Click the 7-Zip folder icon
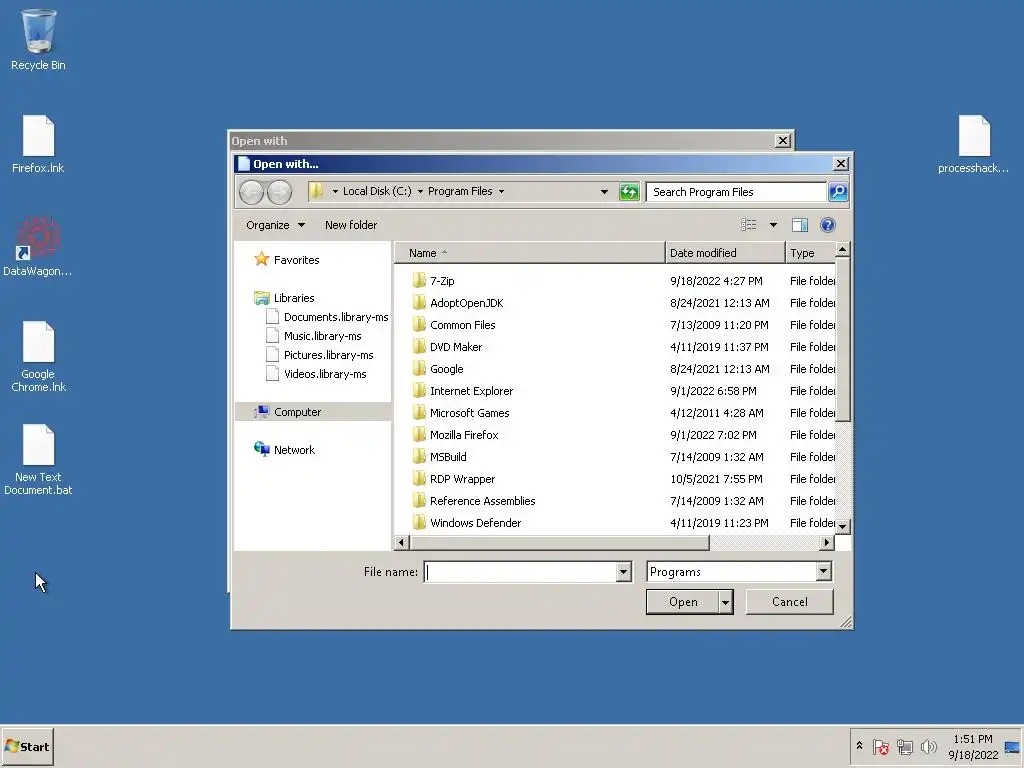The width and height of the screenshot is (1024, 768). [x=419, y=281]
